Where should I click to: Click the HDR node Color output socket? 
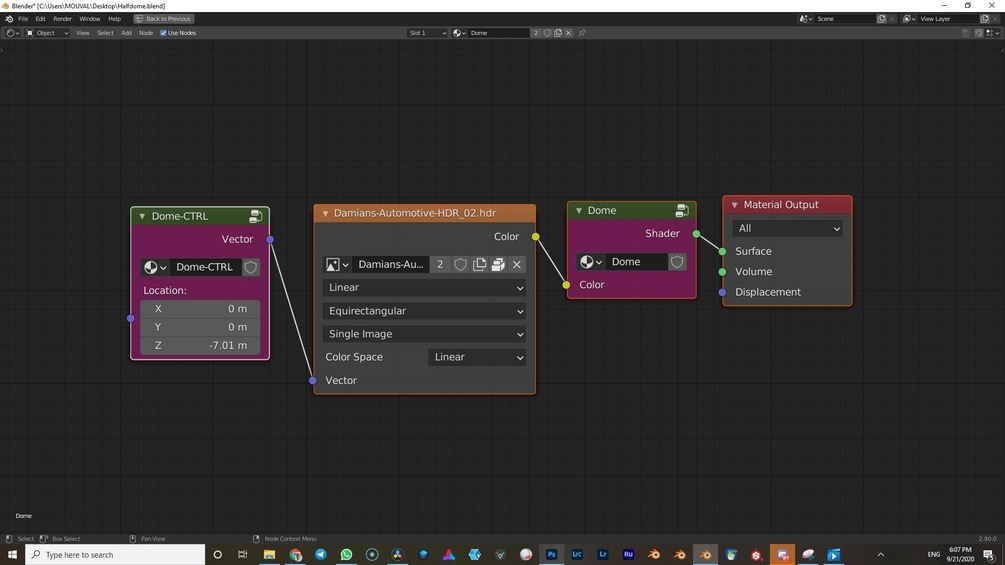[536, 237]
